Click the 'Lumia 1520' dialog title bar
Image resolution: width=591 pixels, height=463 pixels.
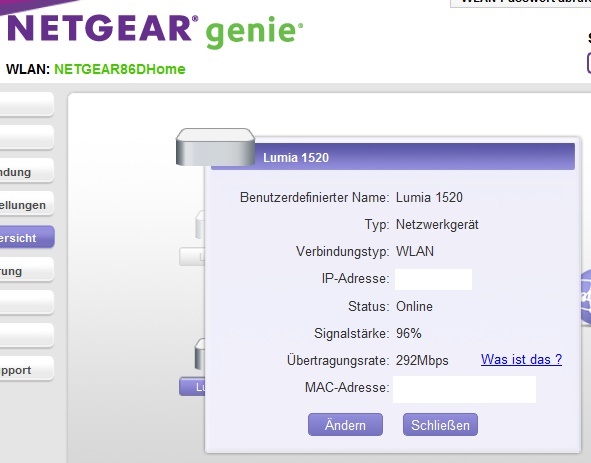coord(393,156)
